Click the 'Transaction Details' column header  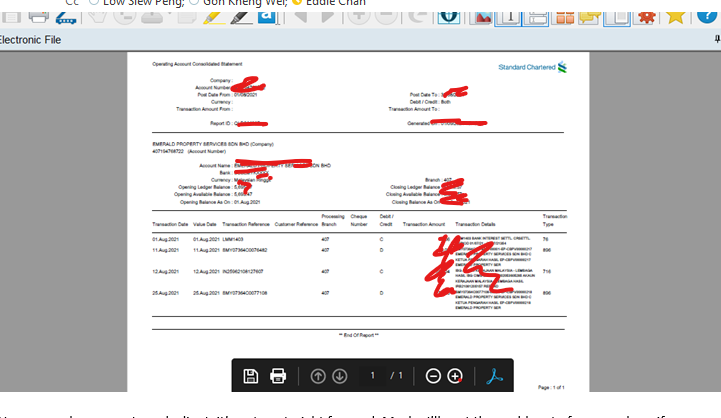pyautogui.click(x=475, y=224)
